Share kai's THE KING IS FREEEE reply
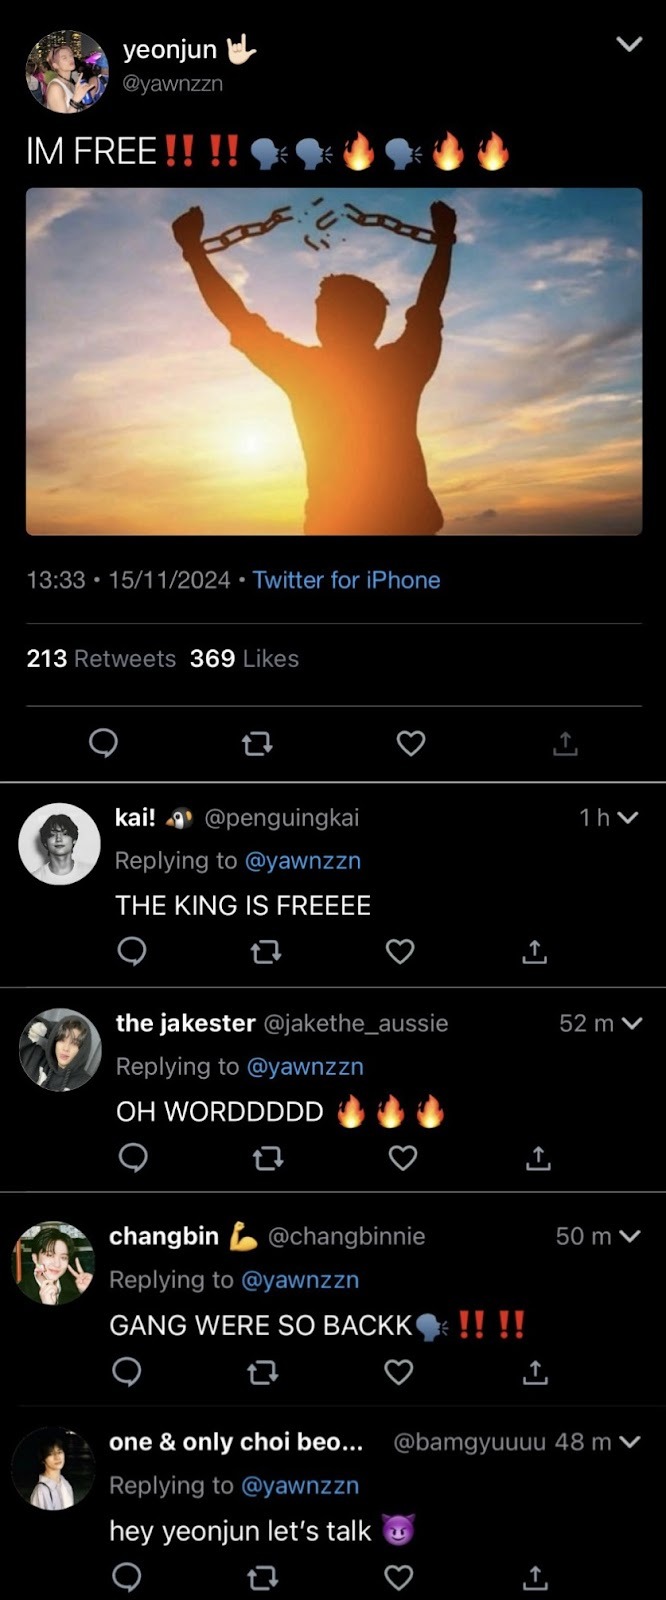Viewport: 666px width, 1600px height. tap(534, 951)
